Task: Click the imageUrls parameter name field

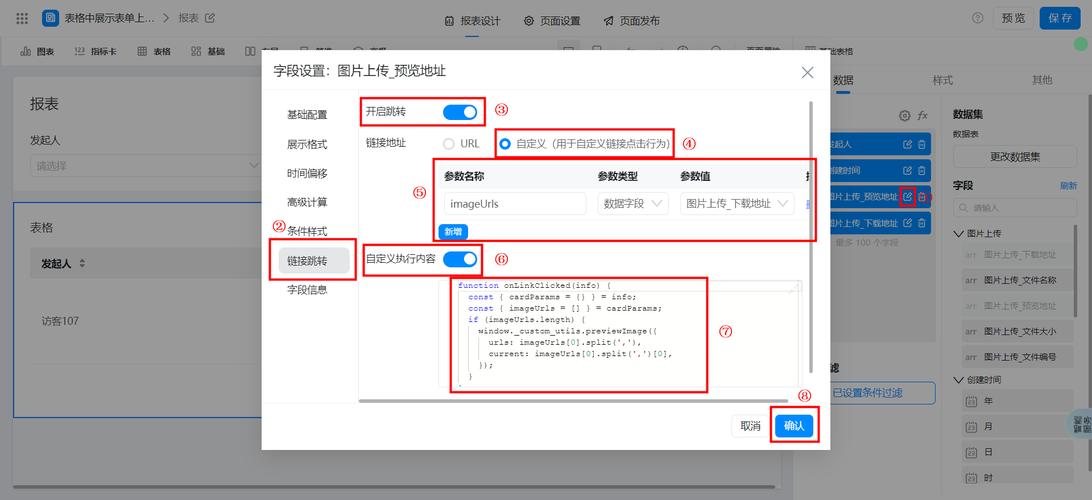Action: coord(515,203)
